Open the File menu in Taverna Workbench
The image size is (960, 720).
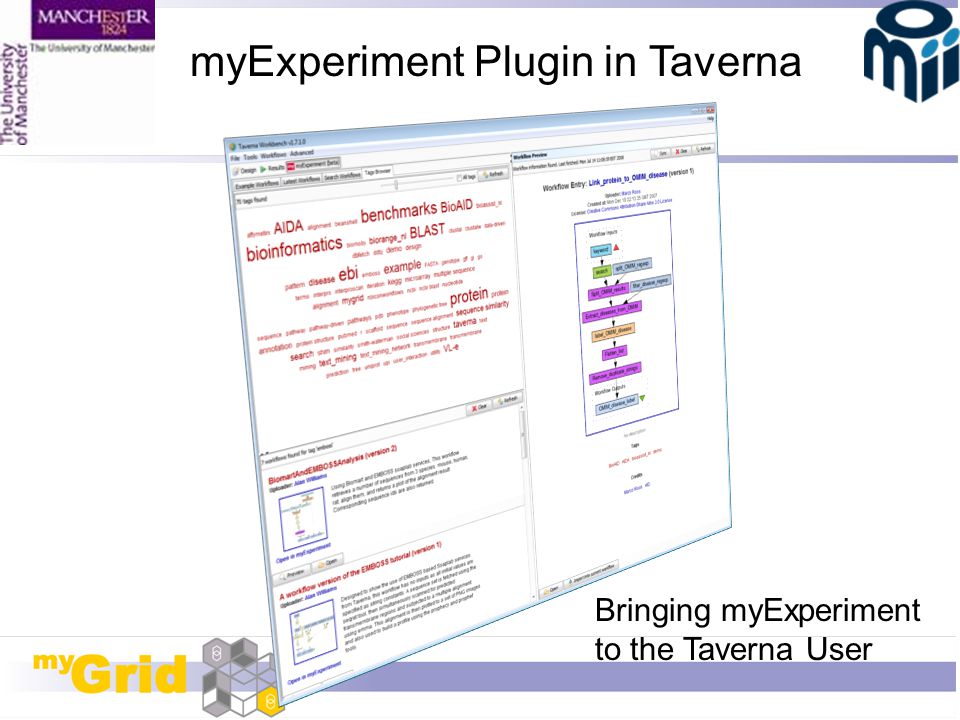(234, 159)
